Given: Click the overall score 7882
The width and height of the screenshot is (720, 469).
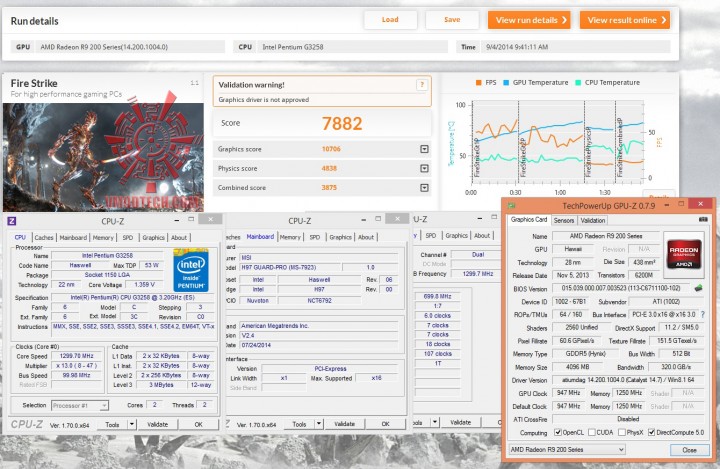Looking at the screenshot, I should [342, 123].
